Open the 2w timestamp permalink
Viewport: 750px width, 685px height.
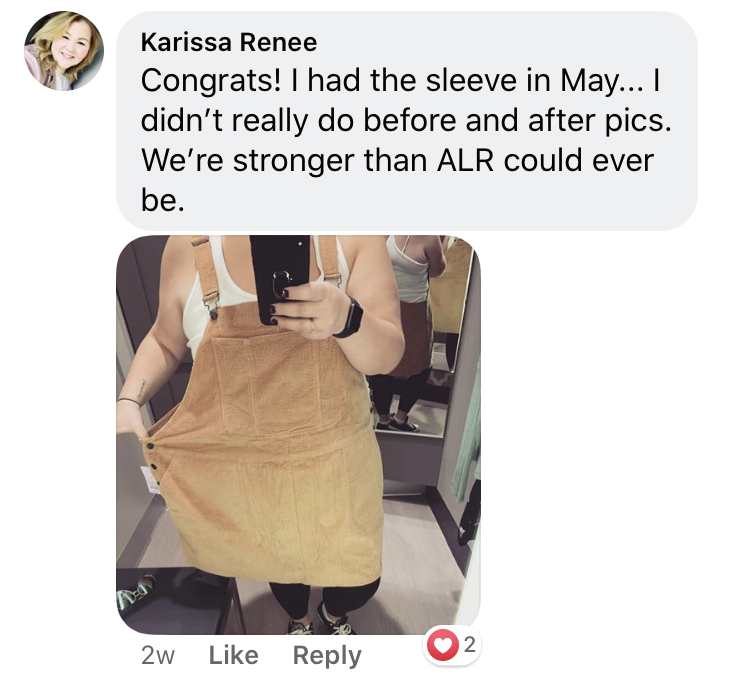pos(158,656)
